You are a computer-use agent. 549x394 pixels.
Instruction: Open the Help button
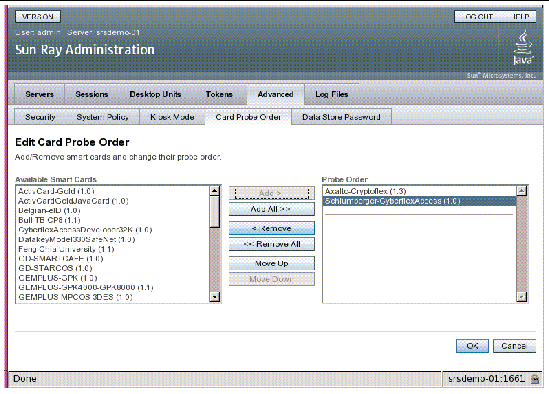521,16
